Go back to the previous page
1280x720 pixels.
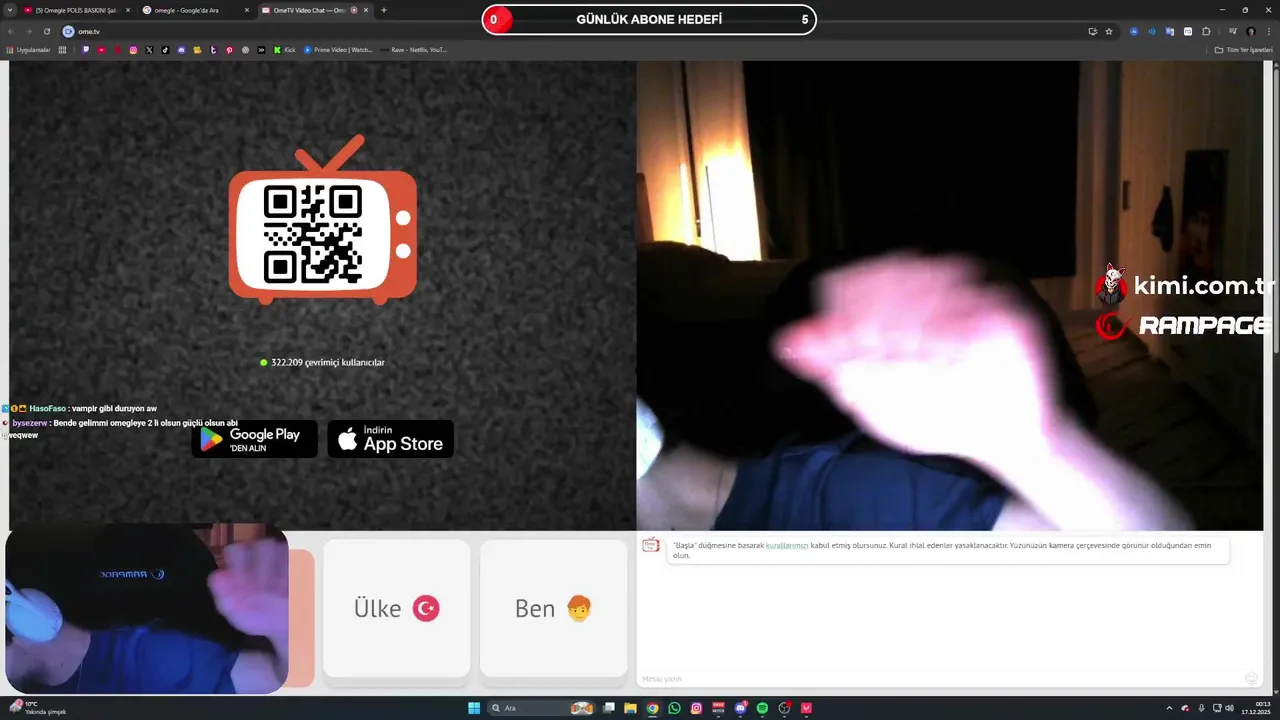(x=12, y=31)
